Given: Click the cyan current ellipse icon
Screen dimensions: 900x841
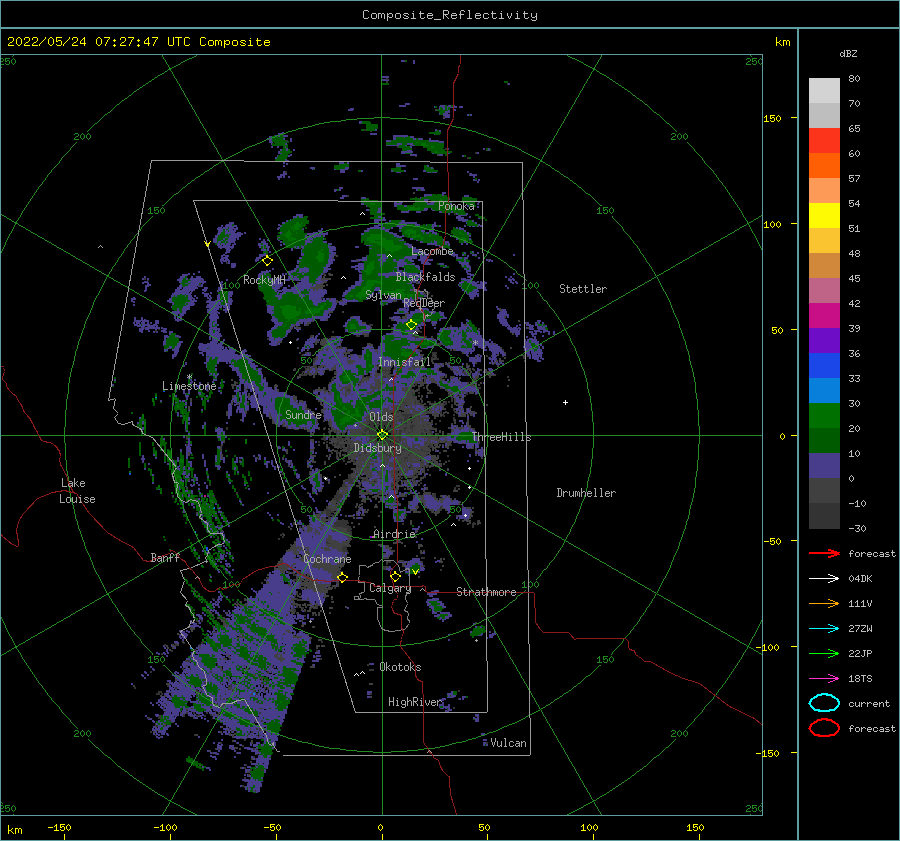Looking at the screenshot, I should [824, 703].
